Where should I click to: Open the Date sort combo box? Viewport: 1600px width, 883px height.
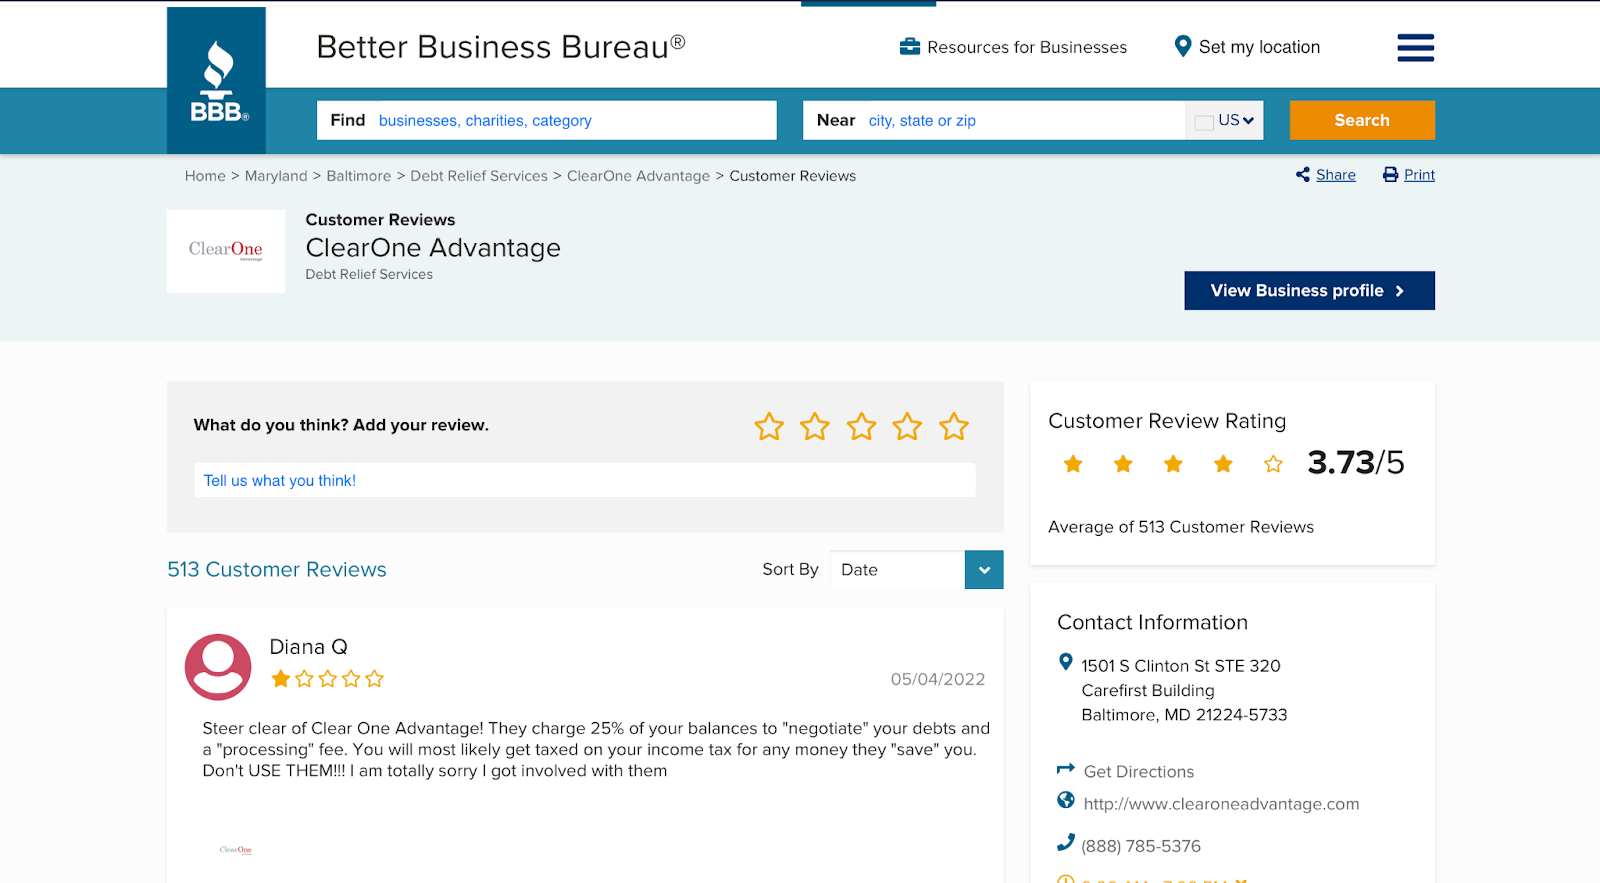(x=917, y=570)
